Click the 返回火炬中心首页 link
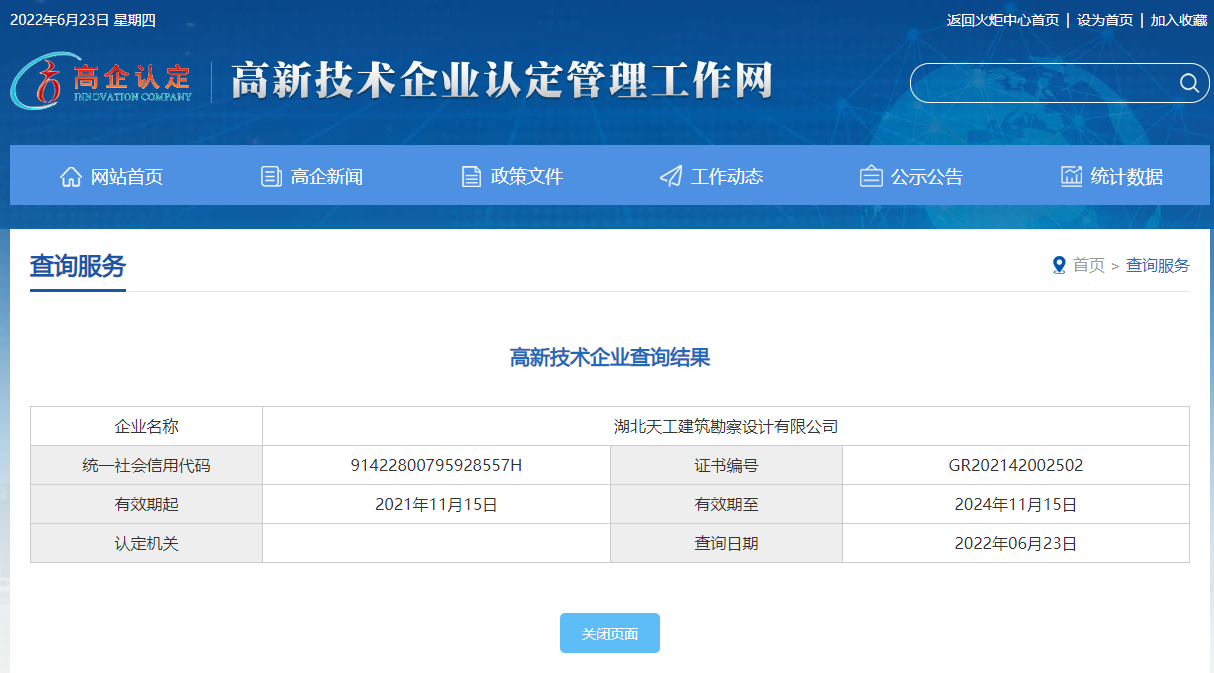1214x673 pixels. click(1002, 20)
